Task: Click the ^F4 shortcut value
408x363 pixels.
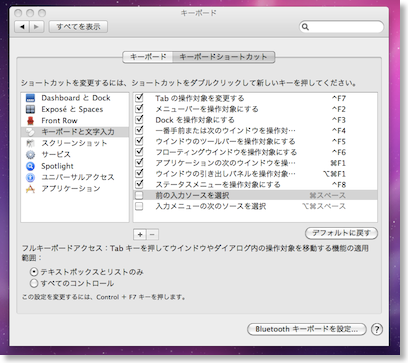Action: point(339,131)
